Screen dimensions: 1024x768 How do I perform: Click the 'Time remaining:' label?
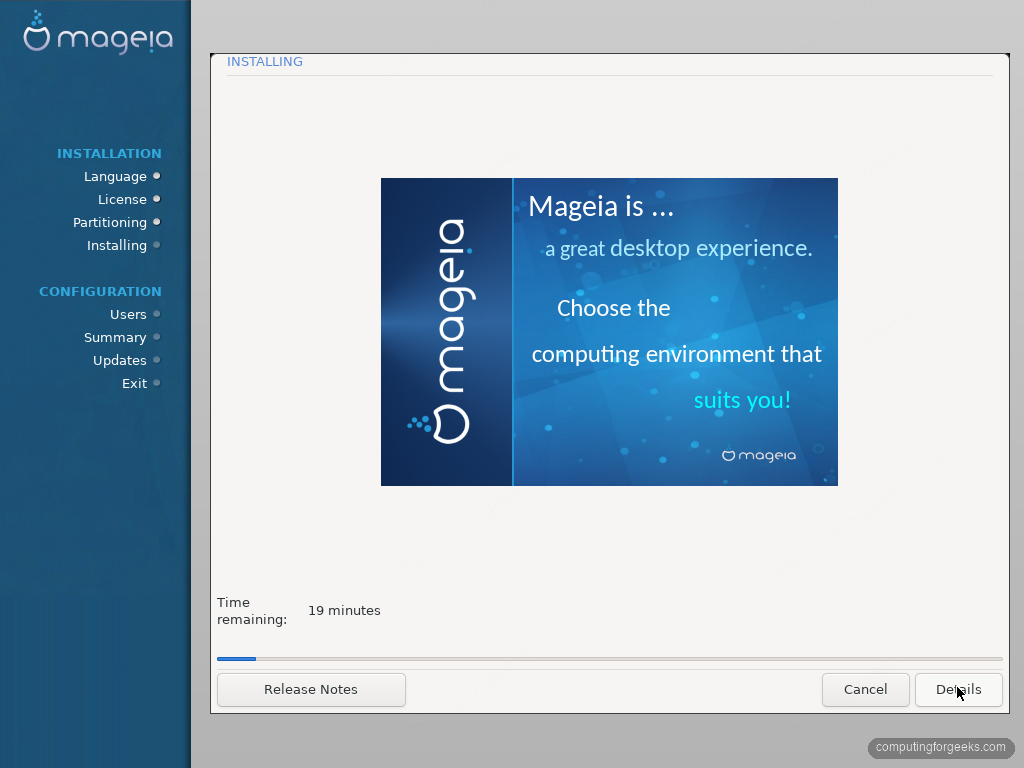coord(252,611)
